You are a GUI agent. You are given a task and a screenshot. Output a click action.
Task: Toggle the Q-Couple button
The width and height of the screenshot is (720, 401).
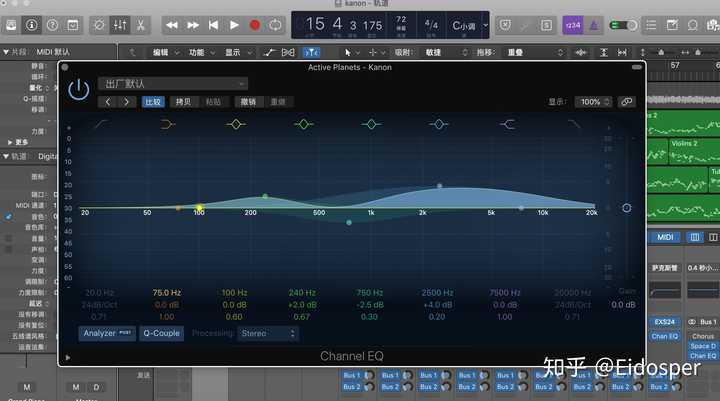161,333
